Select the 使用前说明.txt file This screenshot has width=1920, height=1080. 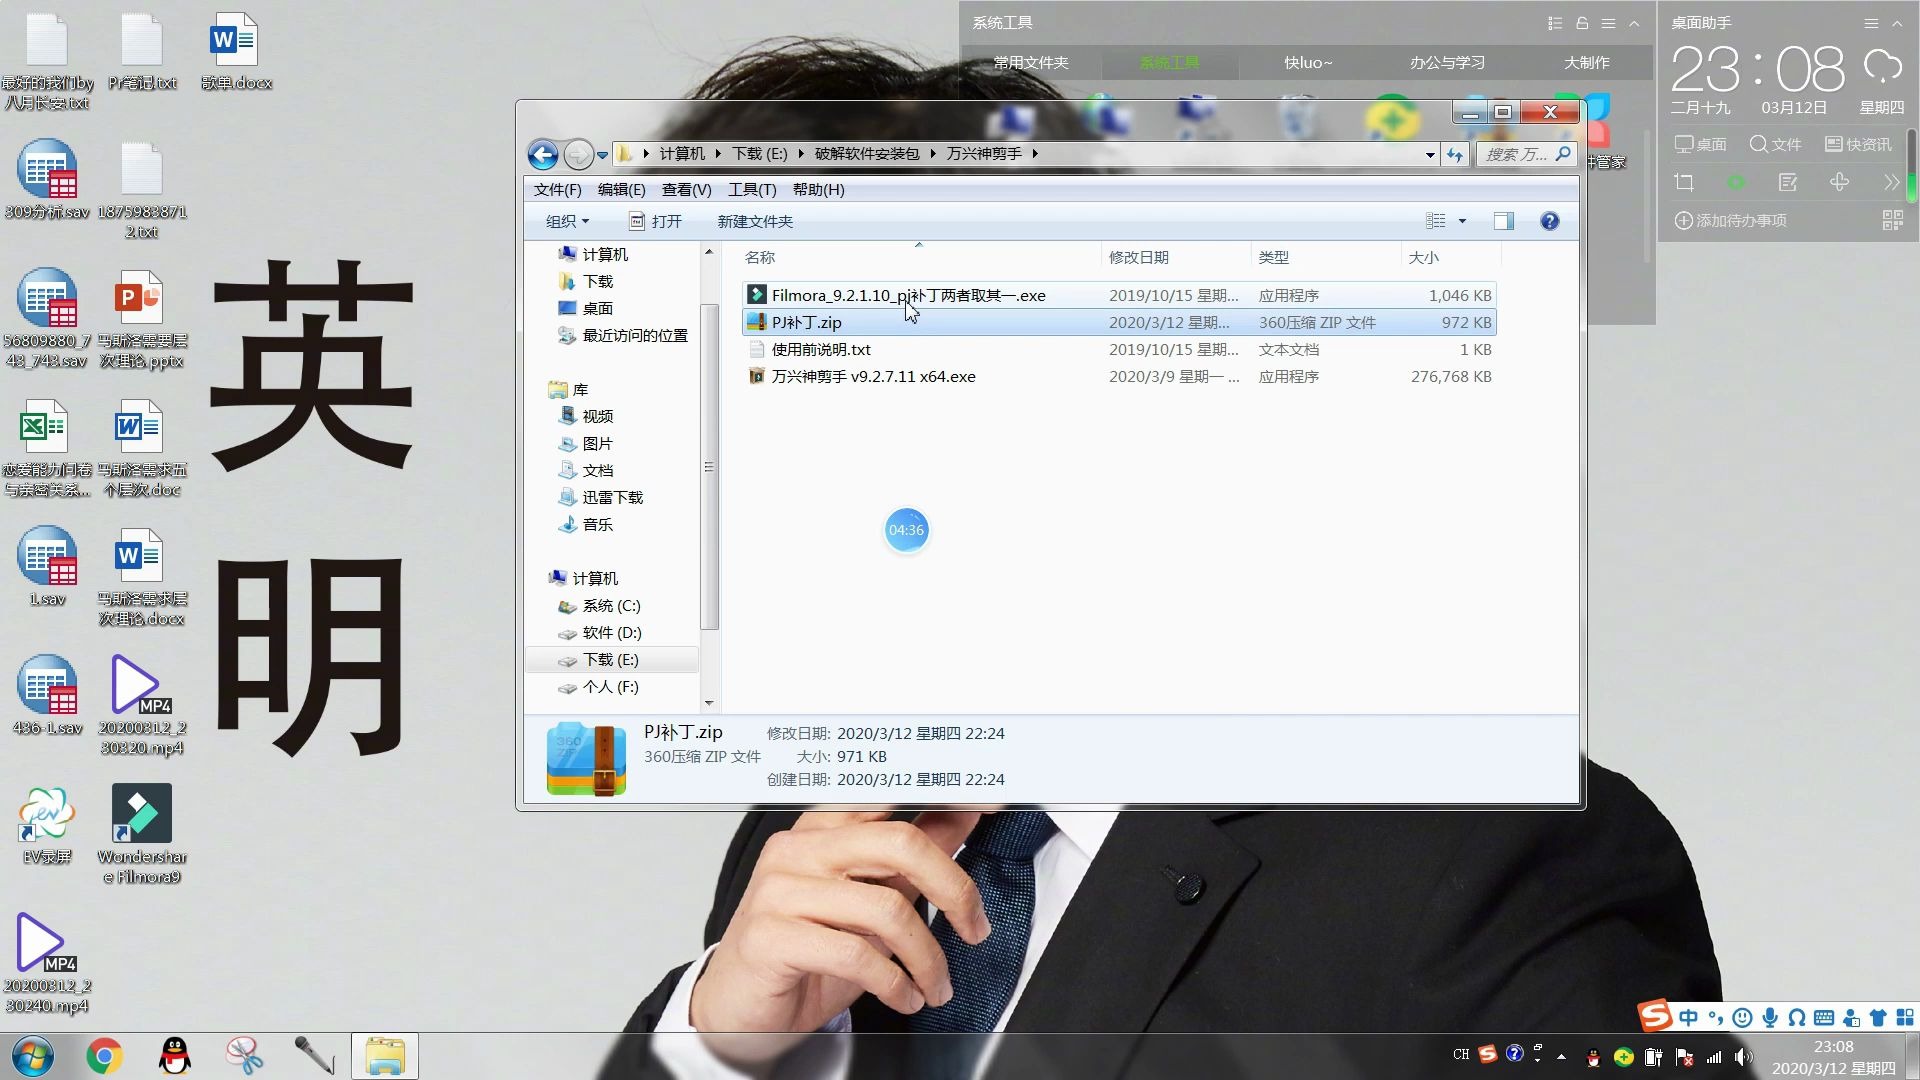[1118, 349]
